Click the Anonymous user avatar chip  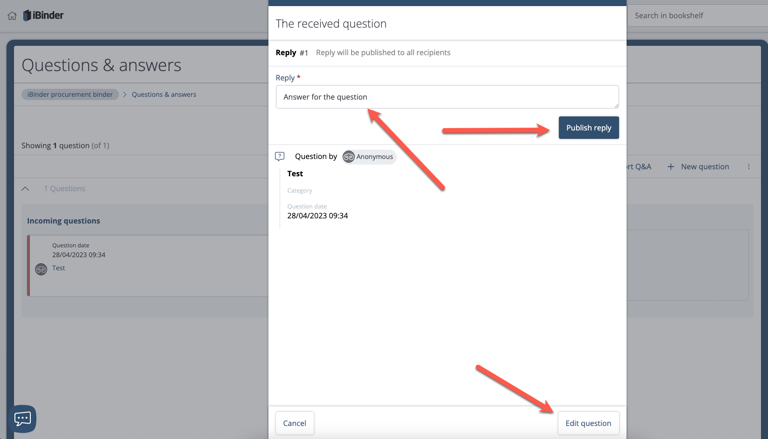(368, 156)
